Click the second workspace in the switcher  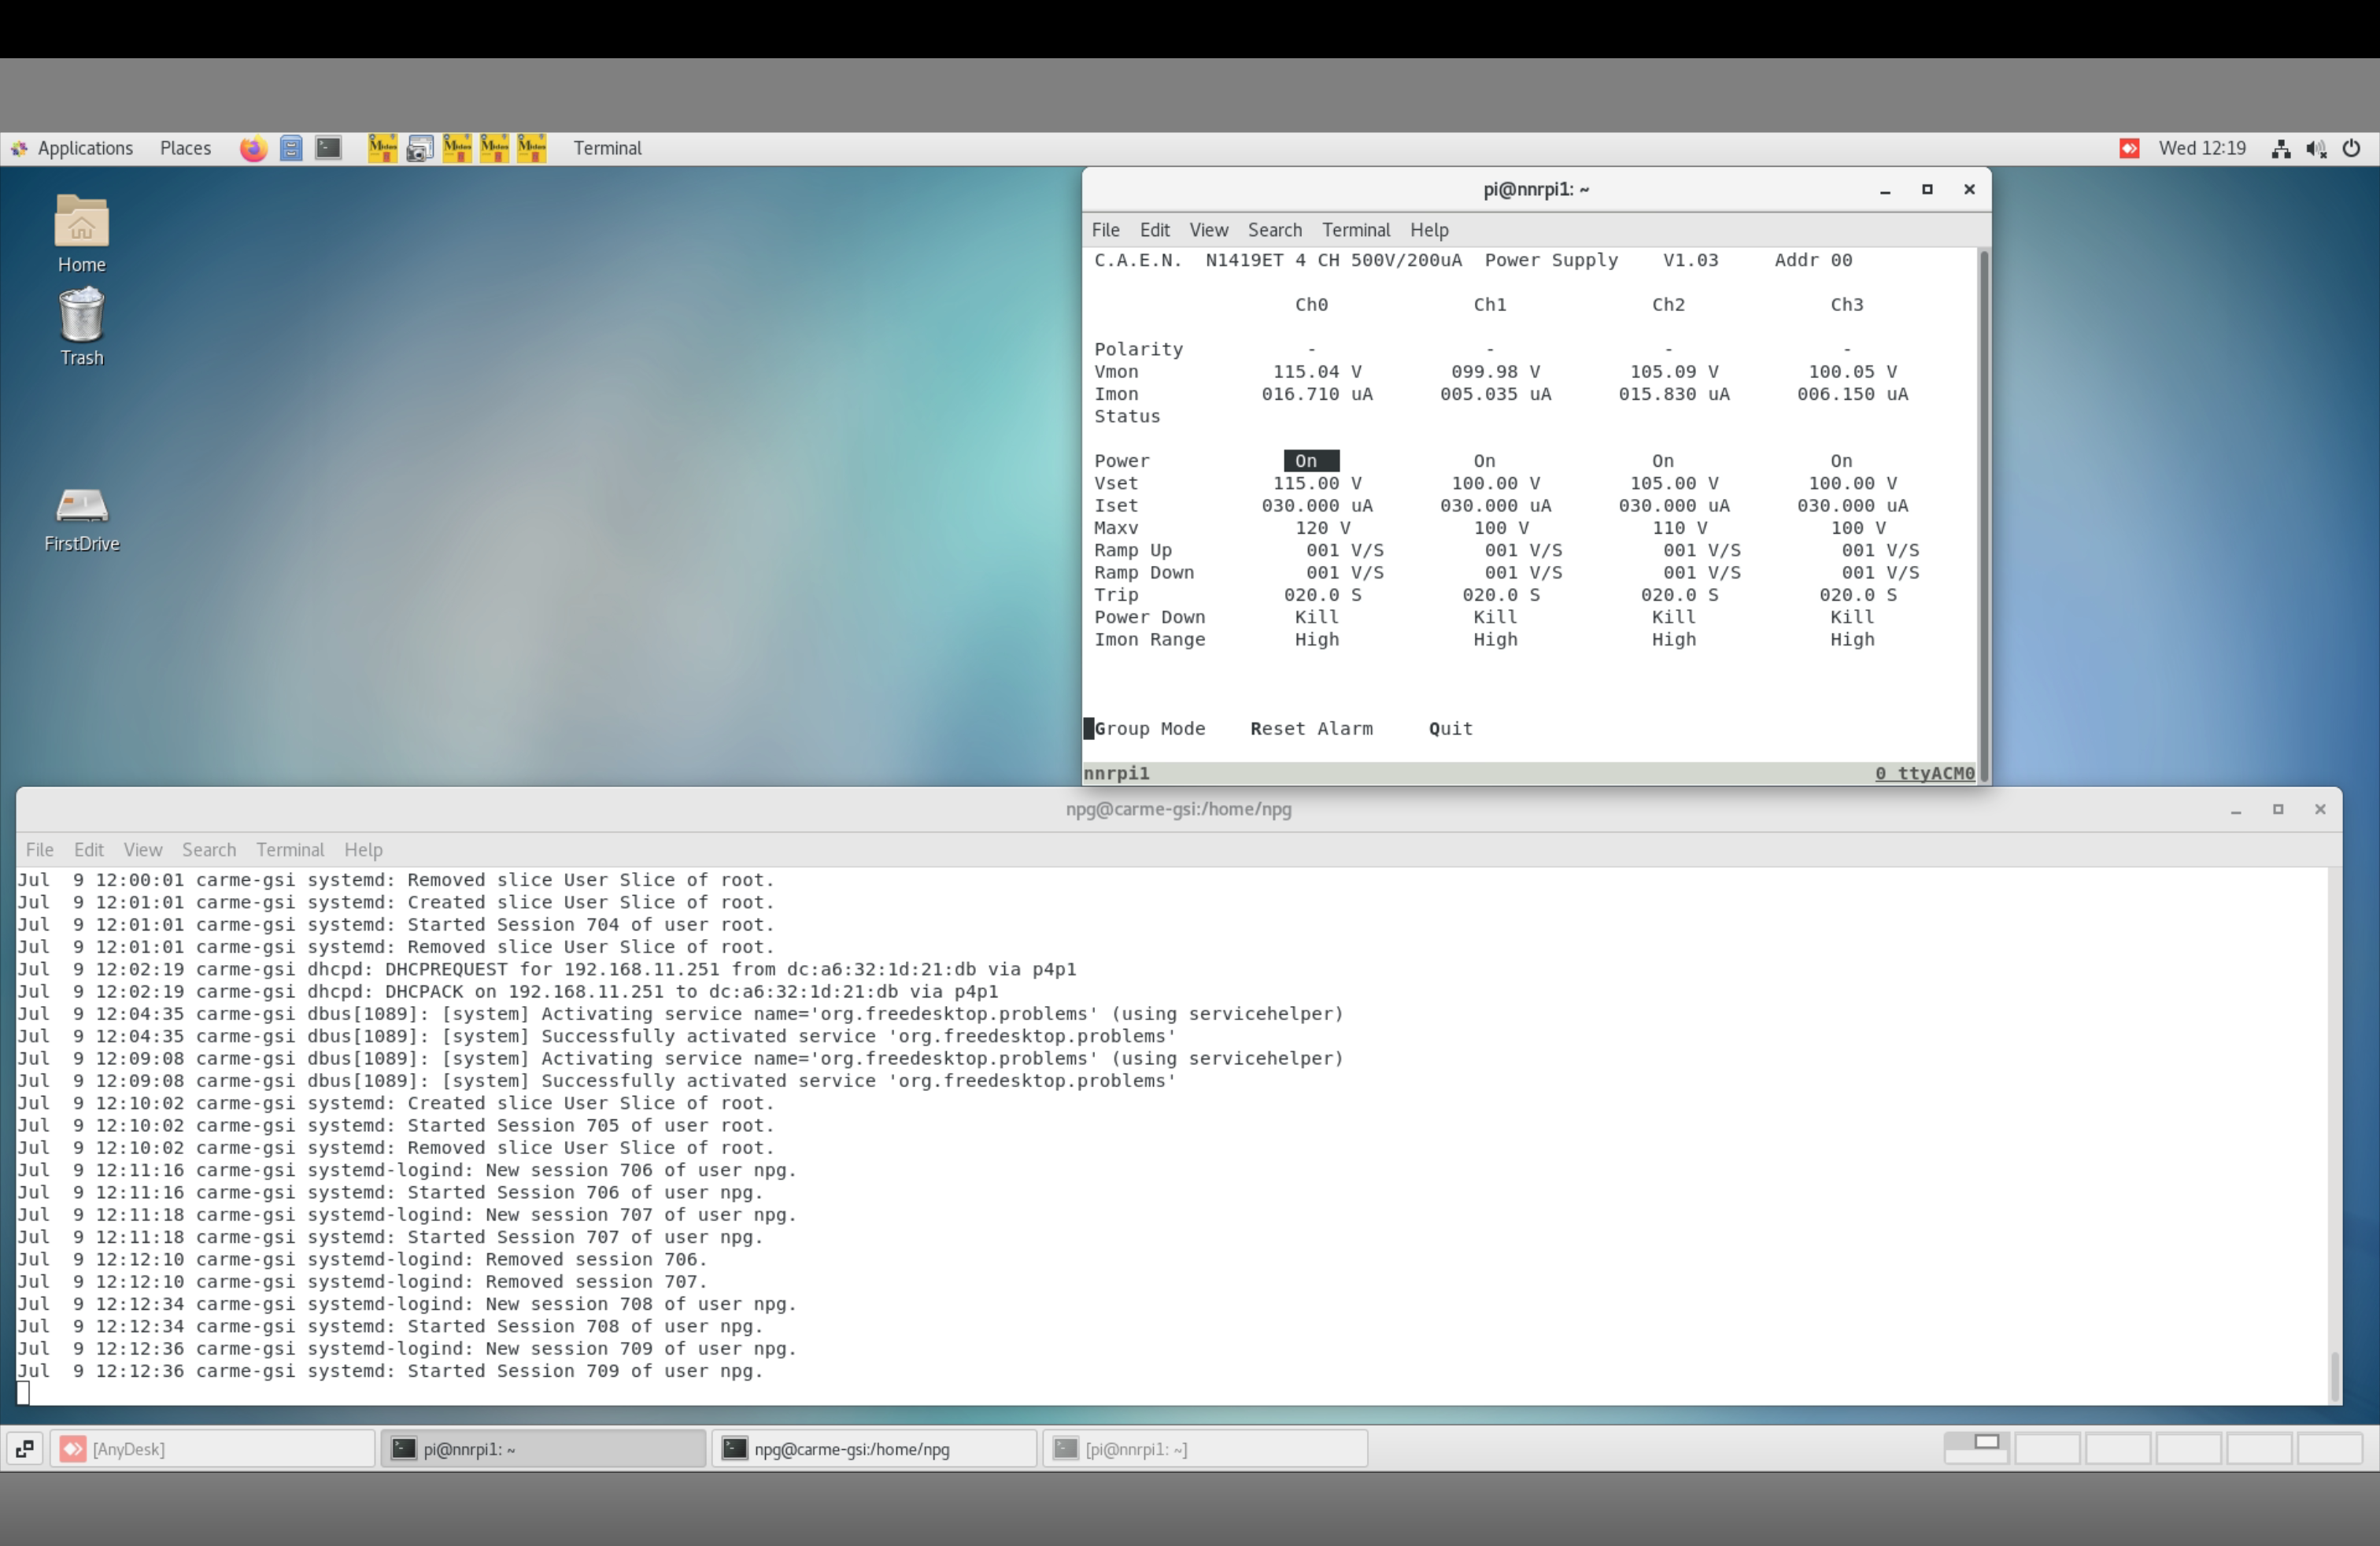(2046, 1449)
